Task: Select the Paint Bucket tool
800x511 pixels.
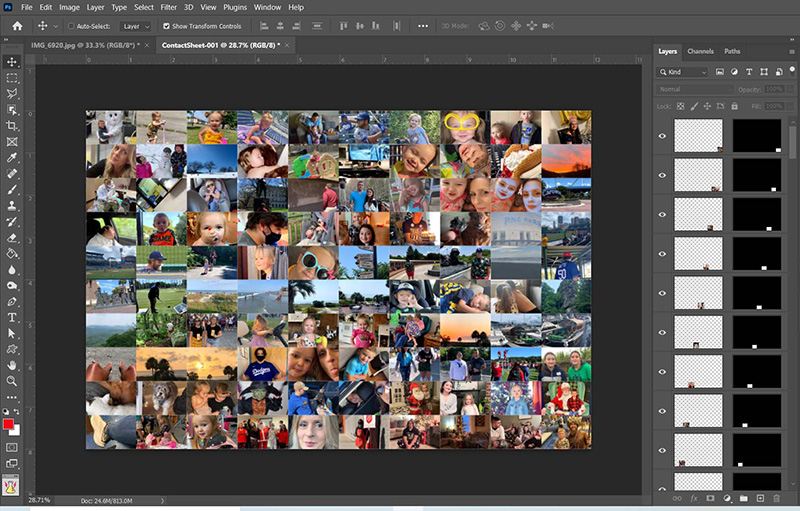Action: (12, 253)
